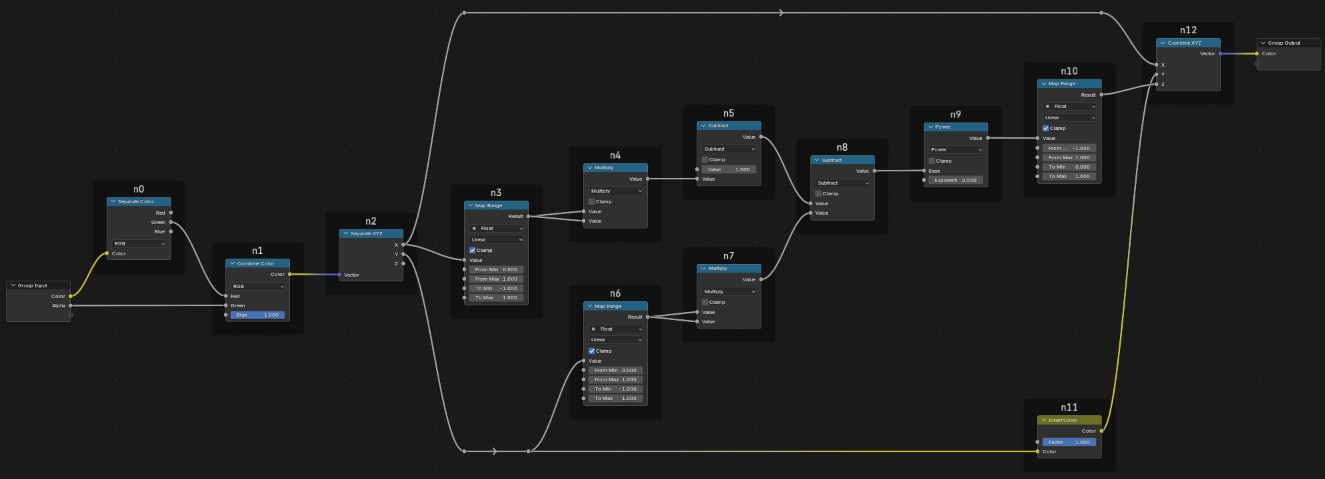This screenshot has height=479, width=1325.
Task: Uncheck Clamp in n10 Map Range node
Action: point(1045,128)
